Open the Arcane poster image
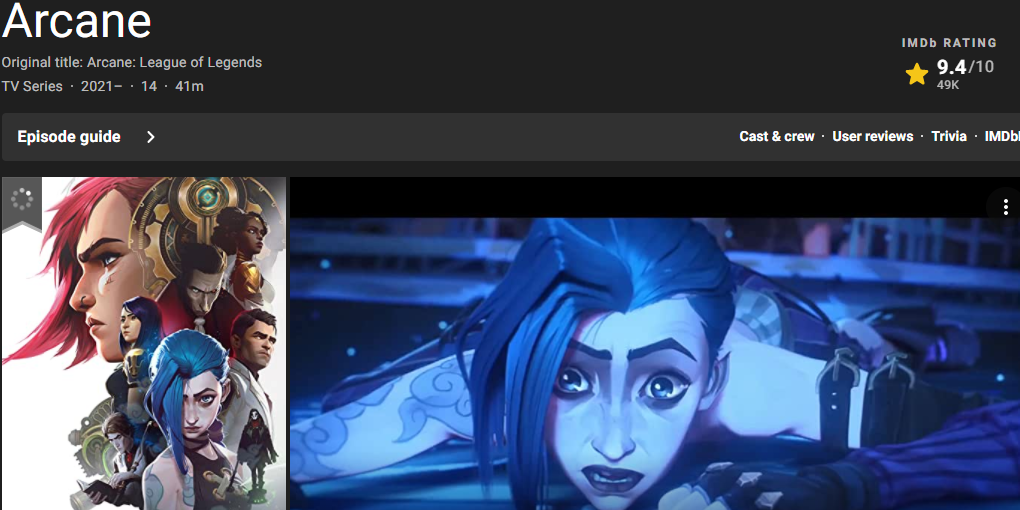 tap(144, 343)
